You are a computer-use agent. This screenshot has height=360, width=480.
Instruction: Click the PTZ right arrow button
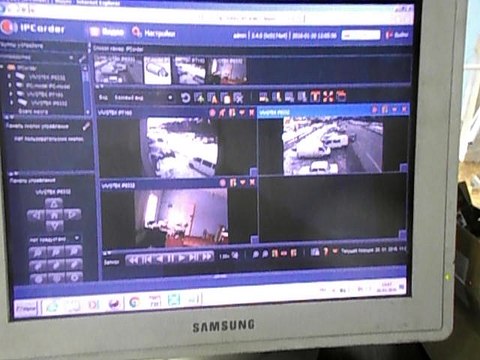[72, 214]
